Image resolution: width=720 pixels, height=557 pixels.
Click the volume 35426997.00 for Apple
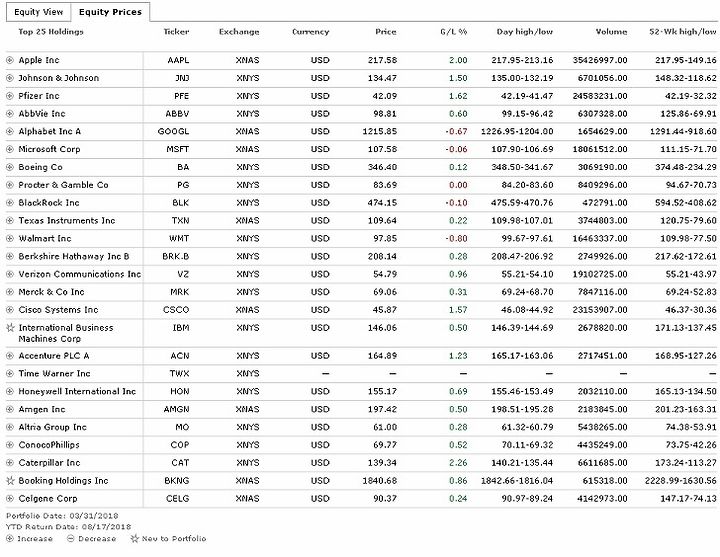coord(600,60)
